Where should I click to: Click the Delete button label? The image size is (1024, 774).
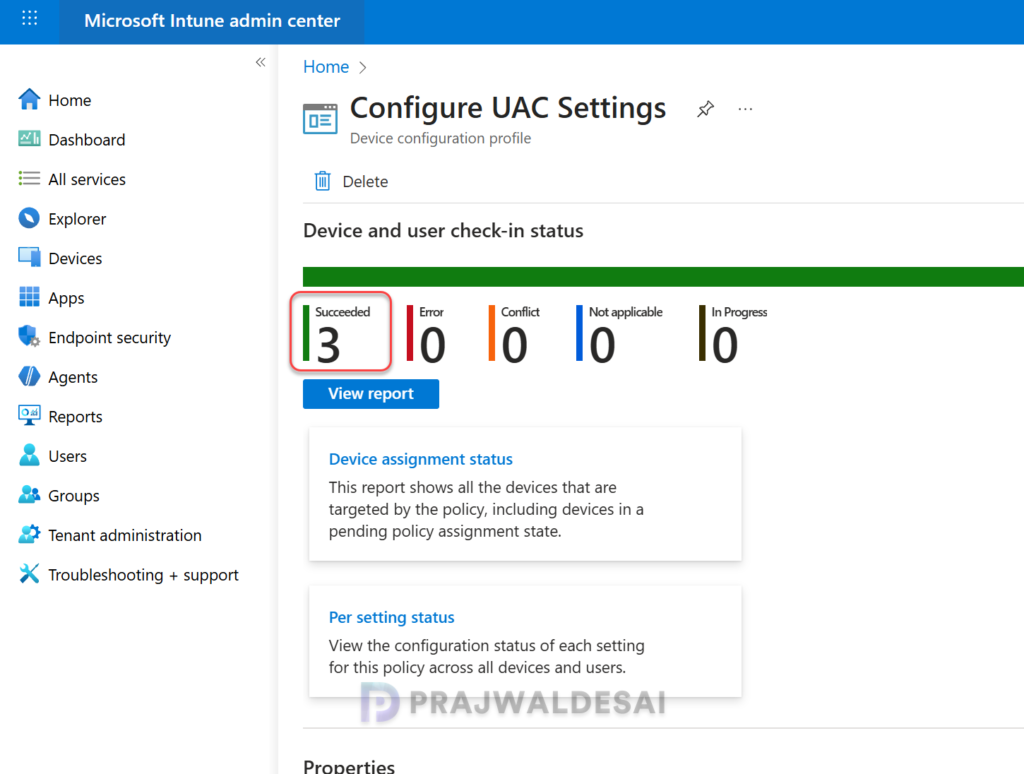pos(365,182)
